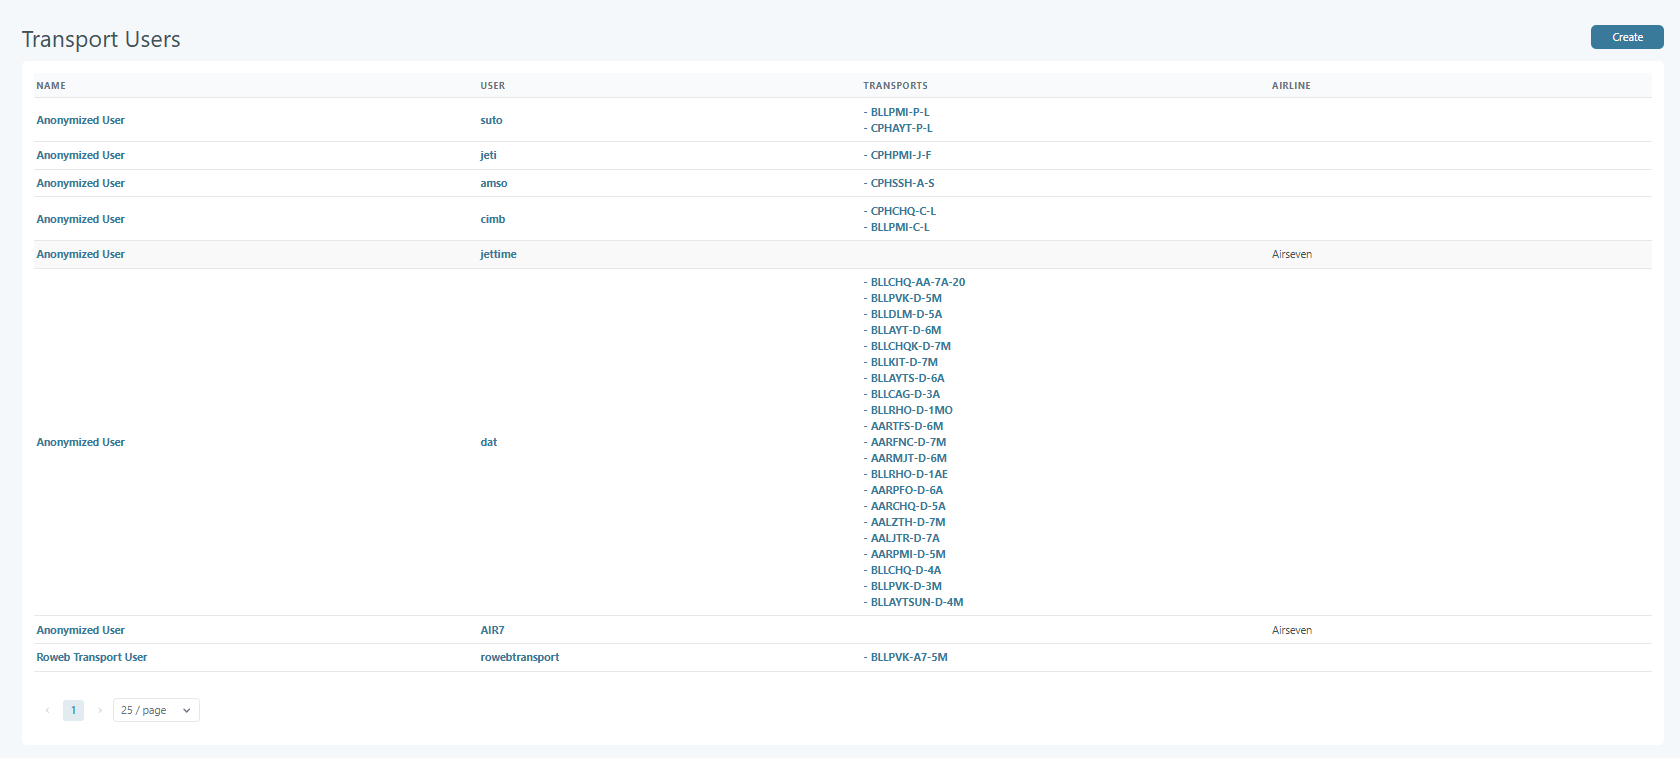Open the 'dat' user link
1680x758 pixels.
click(488, 442)
